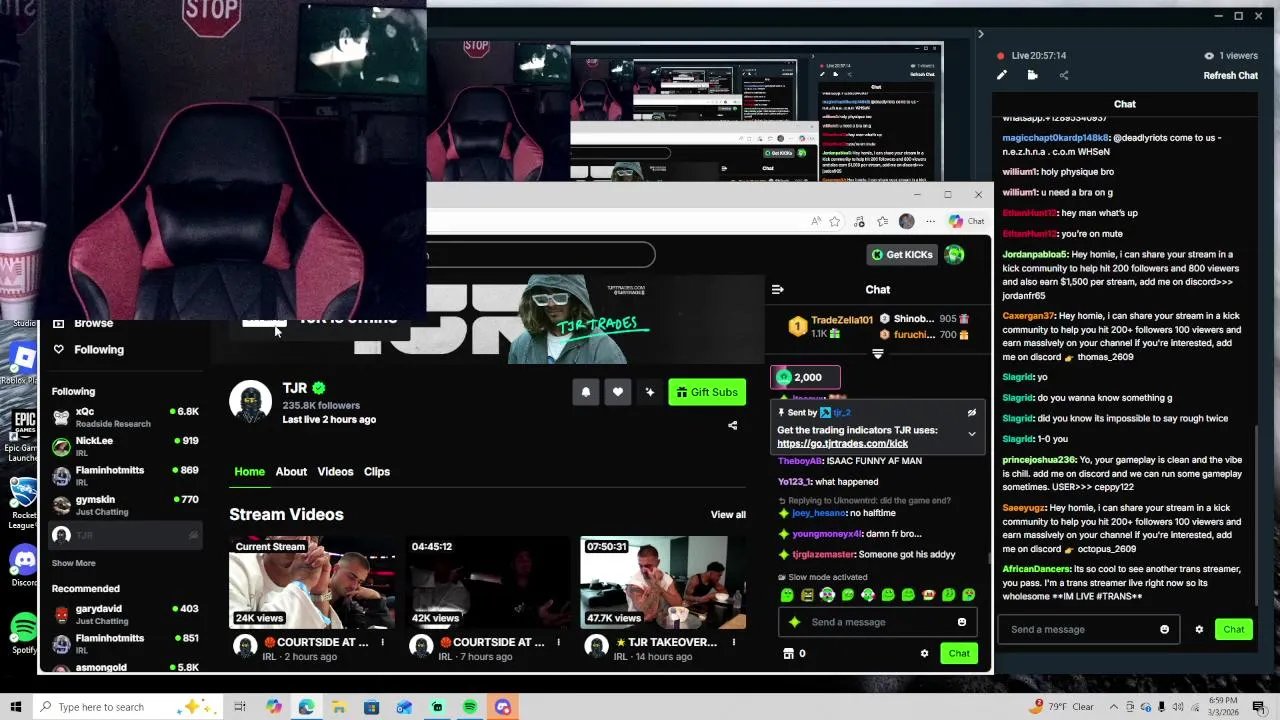Open the Kick profile avatar menu

tap(955, 254)
